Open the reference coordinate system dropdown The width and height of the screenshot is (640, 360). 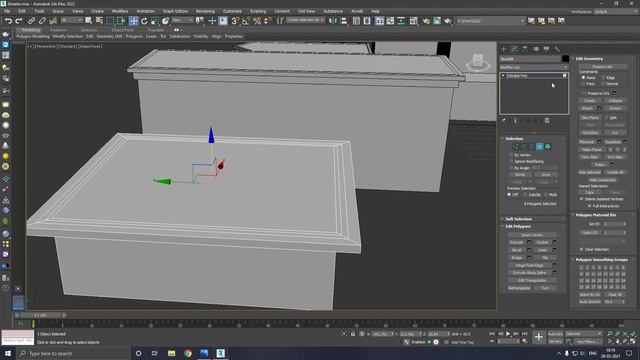coord(182,20)
